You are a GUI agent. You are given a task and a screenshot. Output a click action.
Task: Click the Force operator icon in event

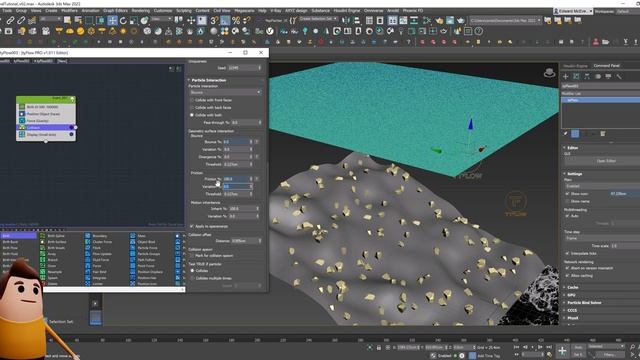click(x=22, y=120)
